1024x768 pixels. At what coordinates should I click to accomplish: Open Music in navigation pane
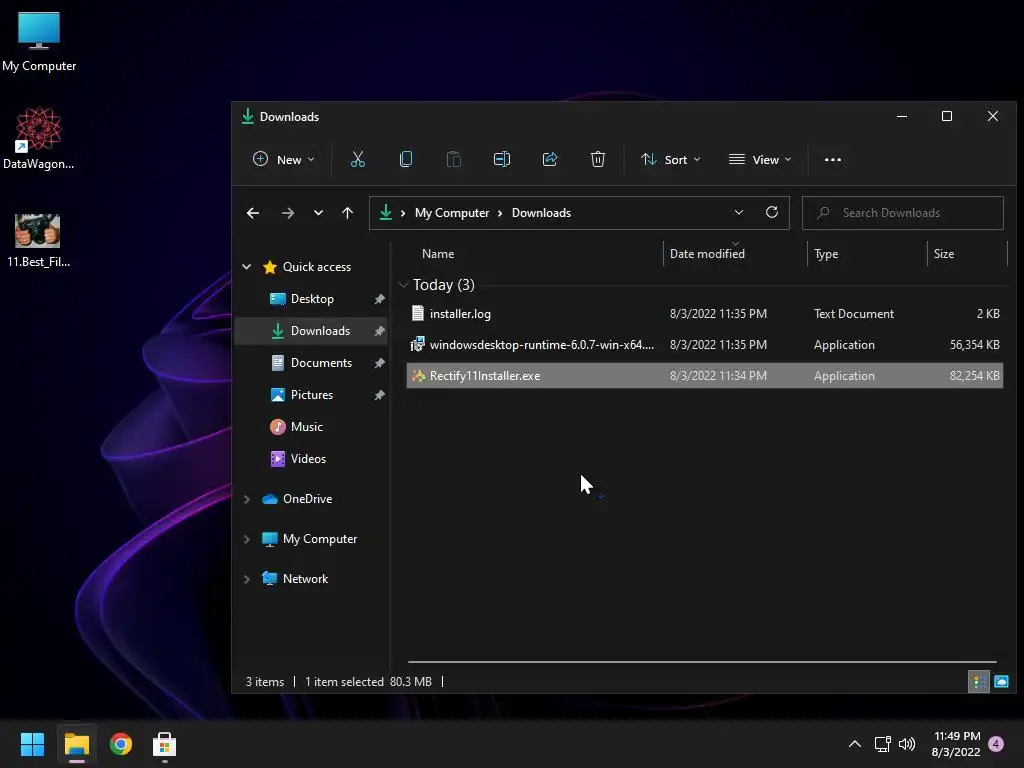pos(306,427)
